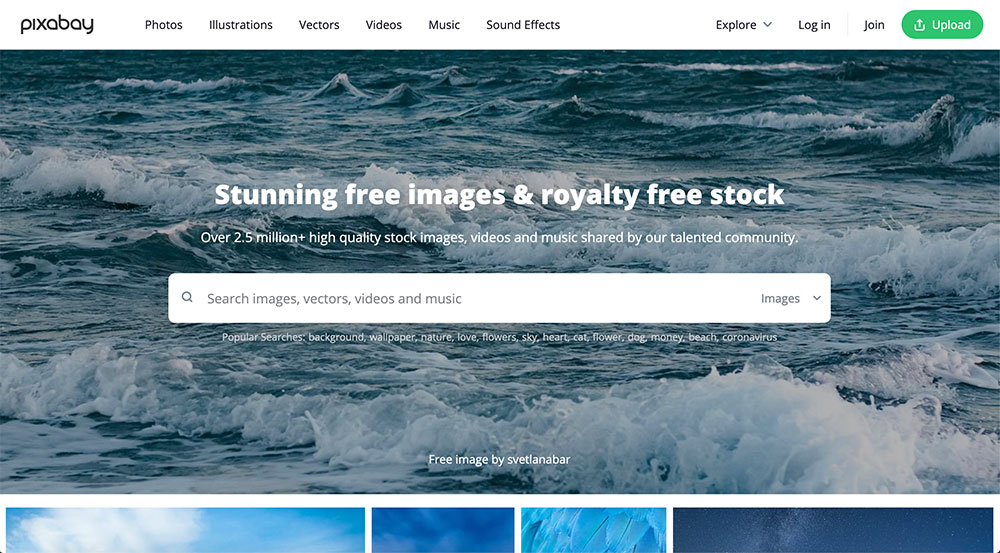The width and height of the screenshot is (1000, 553).
Task: Click the Pixabay logo
Action: [57, 25]
